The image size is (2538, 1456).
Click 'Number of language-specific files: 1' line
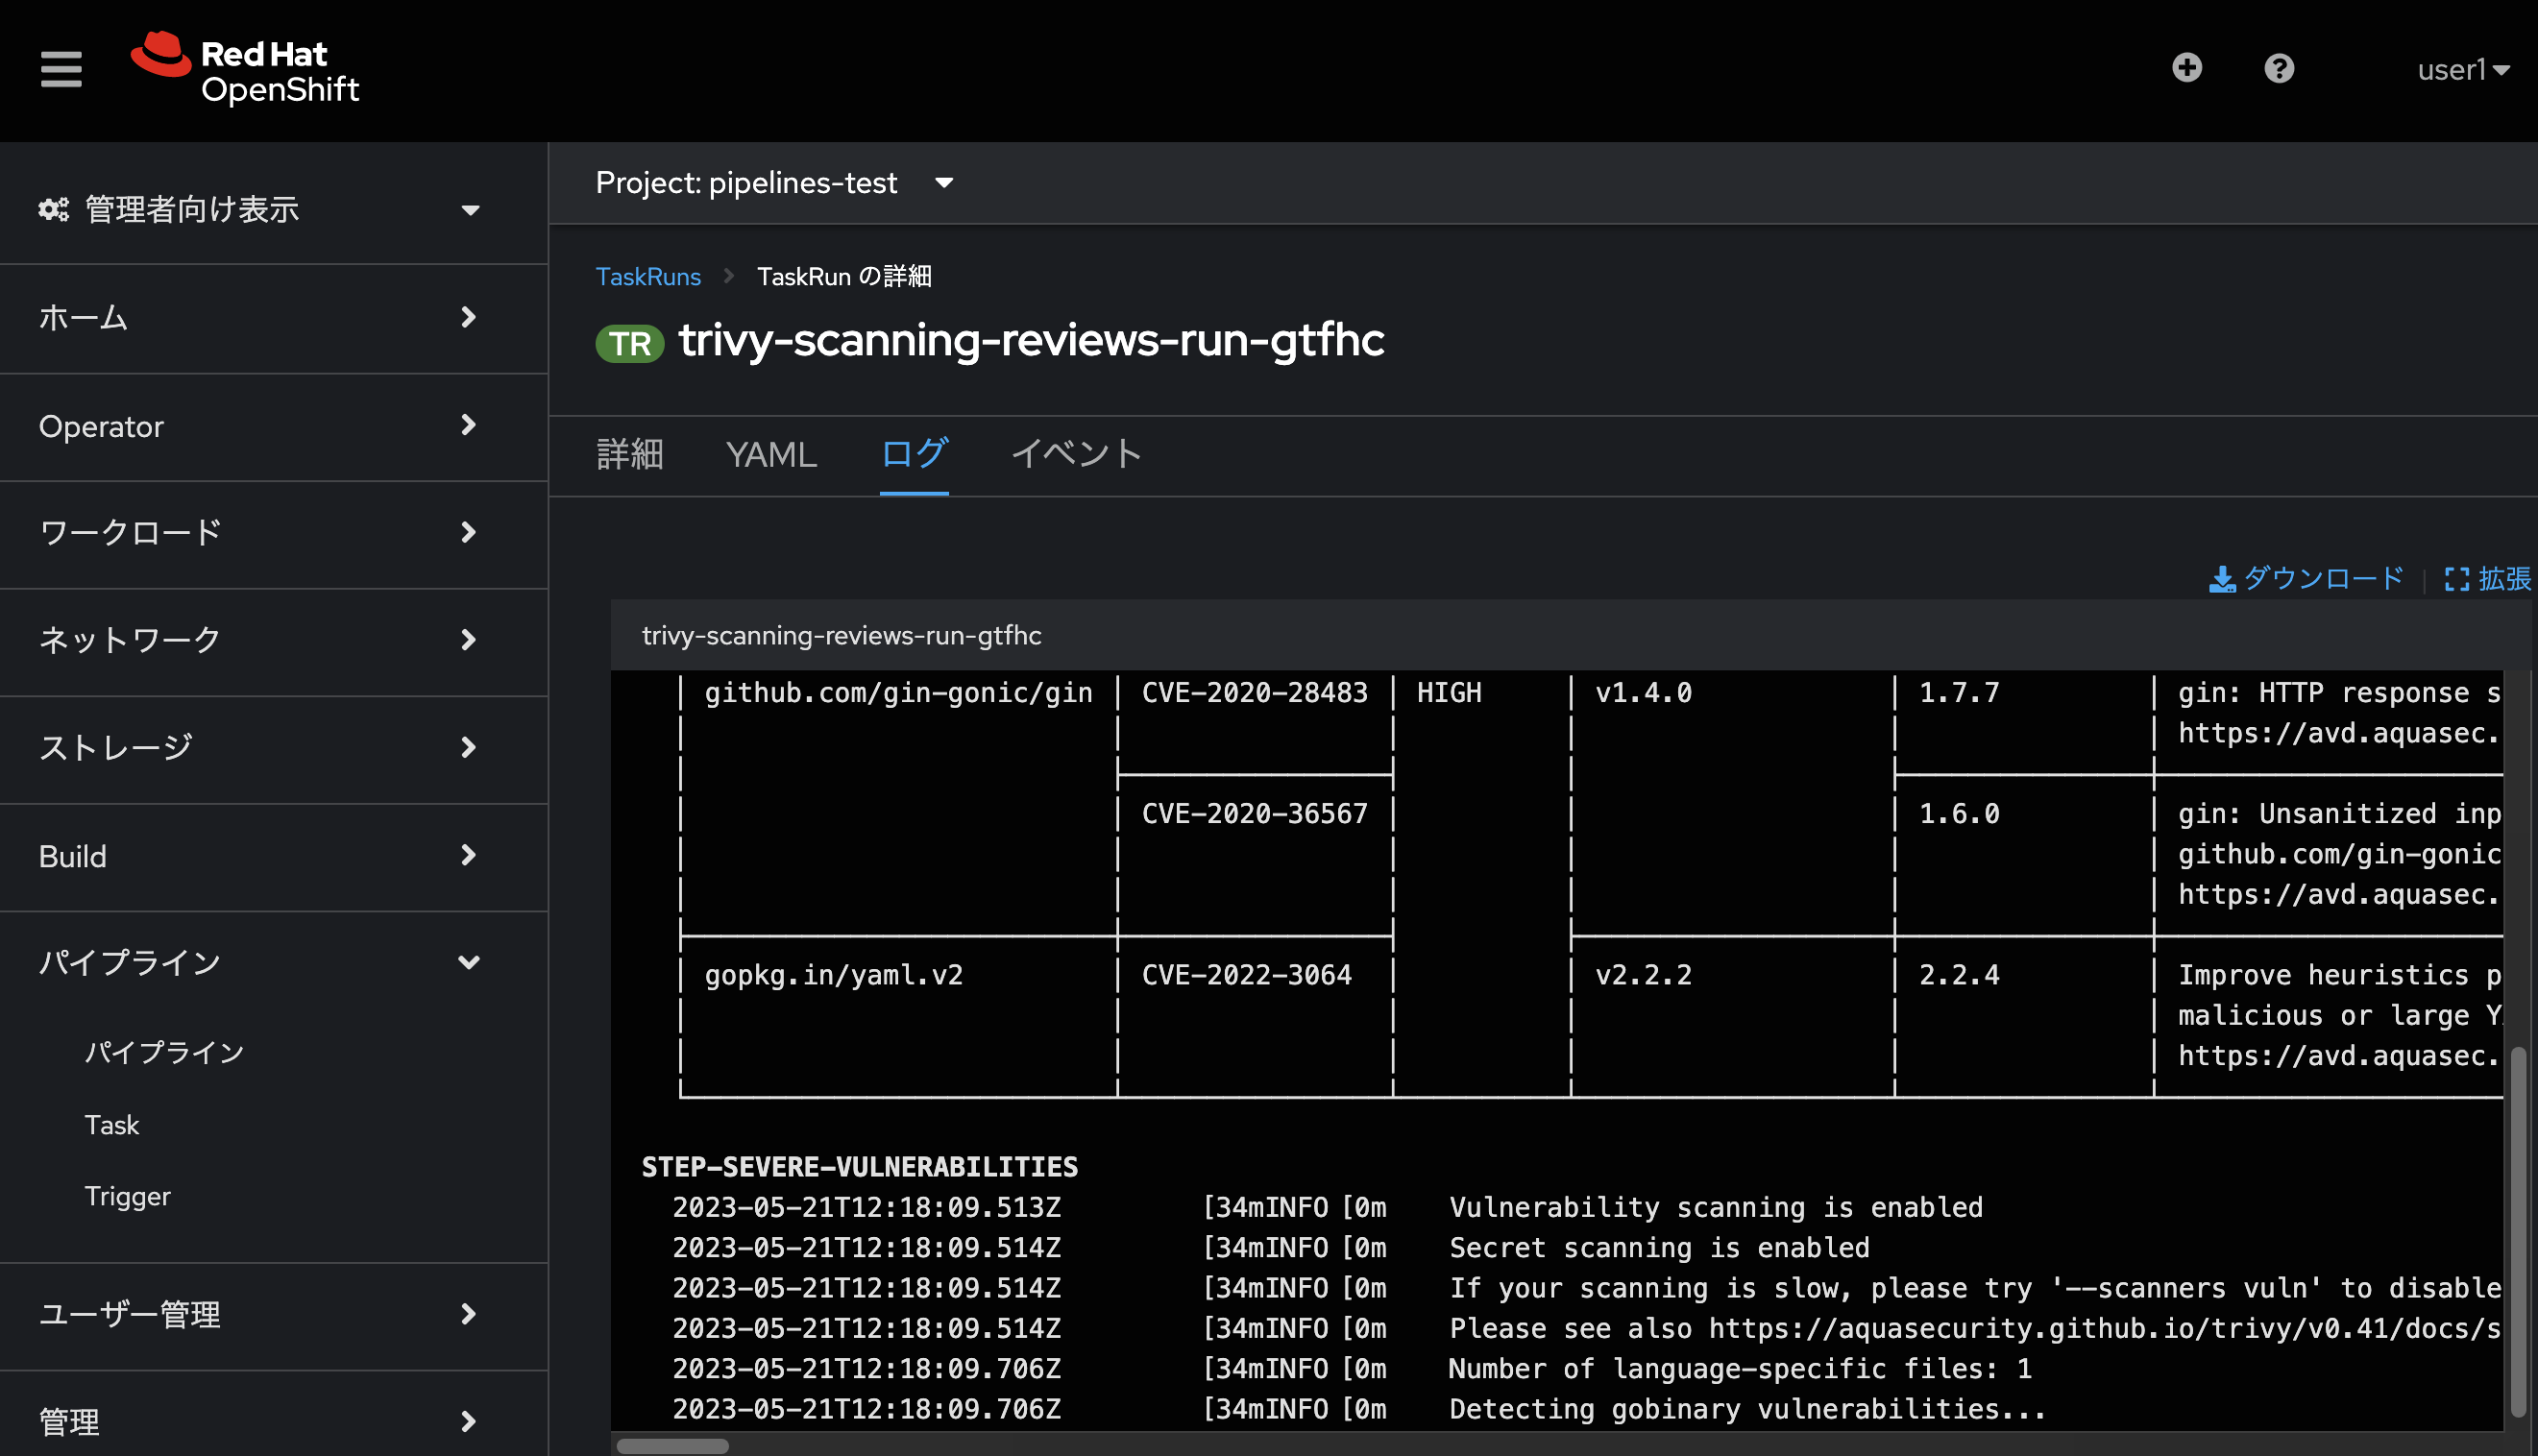click(1740, 1369)
